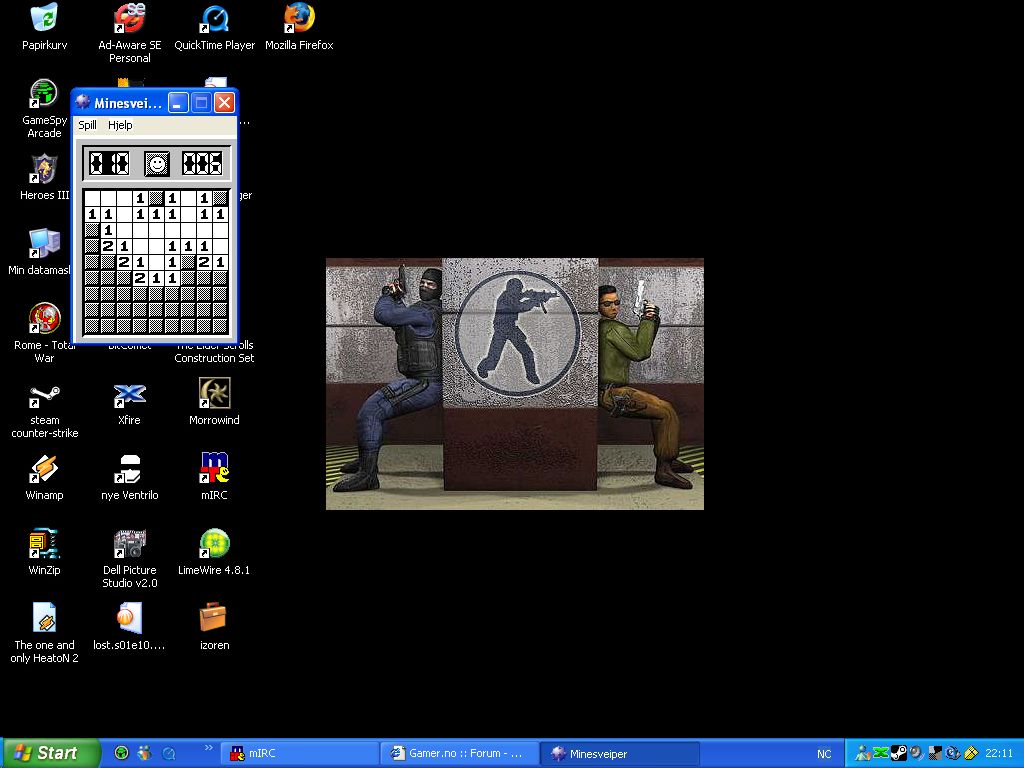Select izoren briefcase icon

point(214,627)
